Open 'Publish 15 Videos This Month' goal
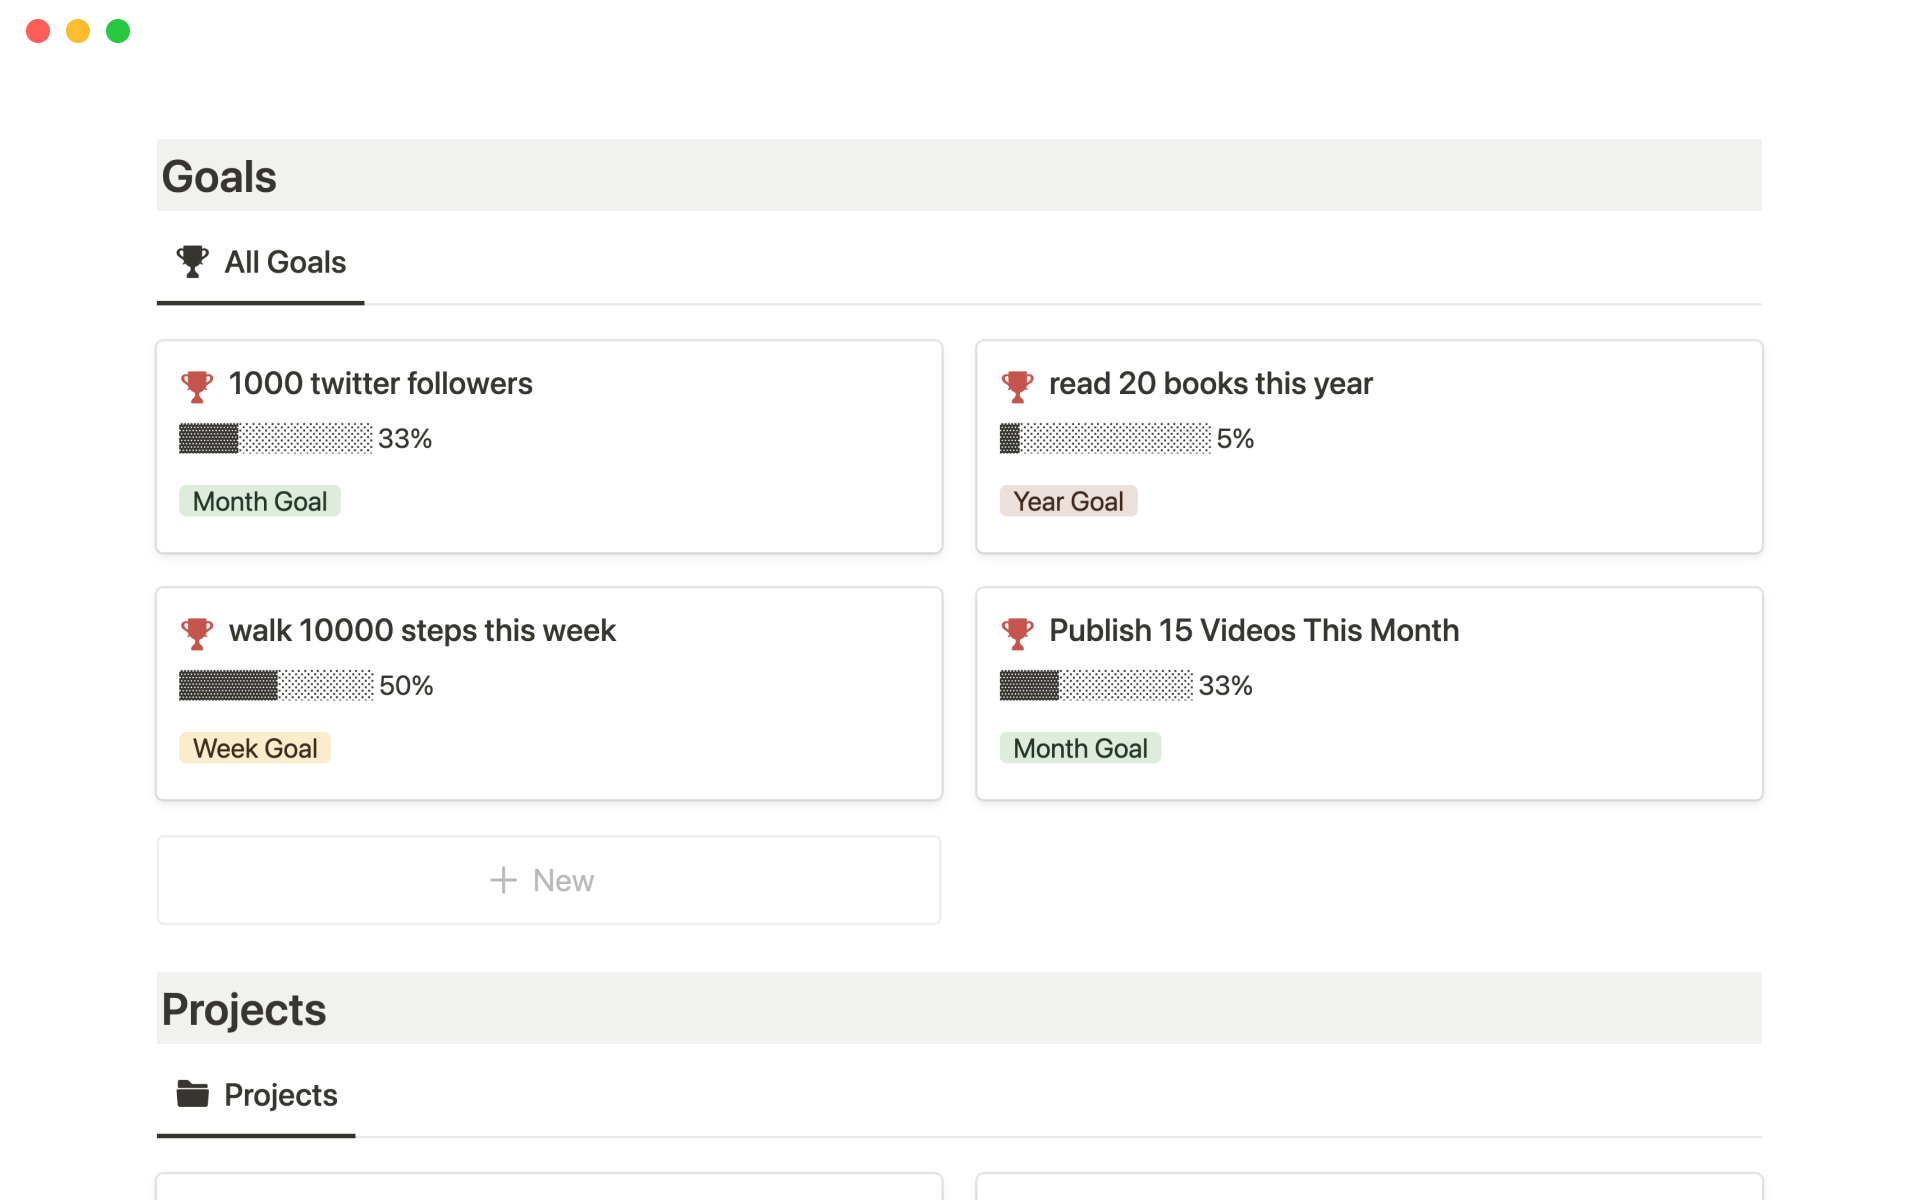 click(1253, 631)
